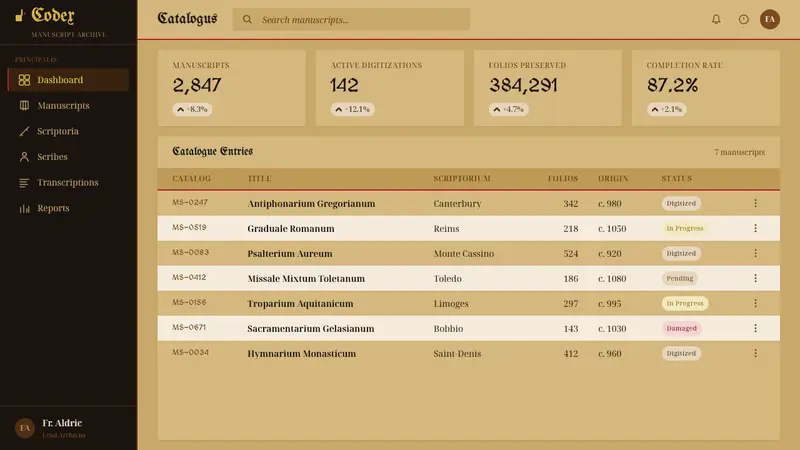Click the Transcriptions lines icon
800x450 pixels.
24,182
